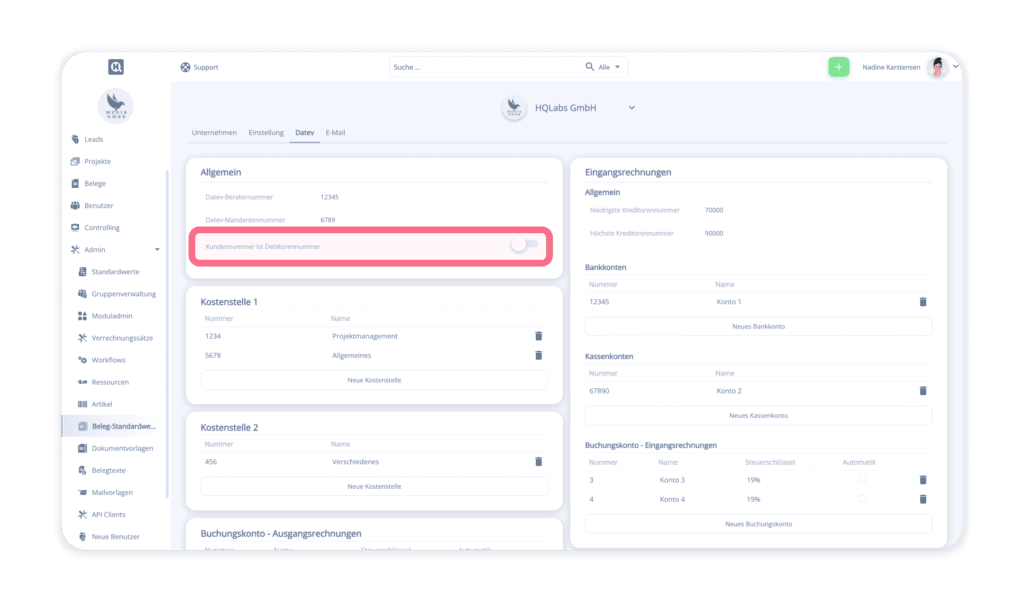This screenshot has height=602, width=1024.
Task: Expand the HQLabs GmbH company dropdown
Action: [x=632, y=108]
